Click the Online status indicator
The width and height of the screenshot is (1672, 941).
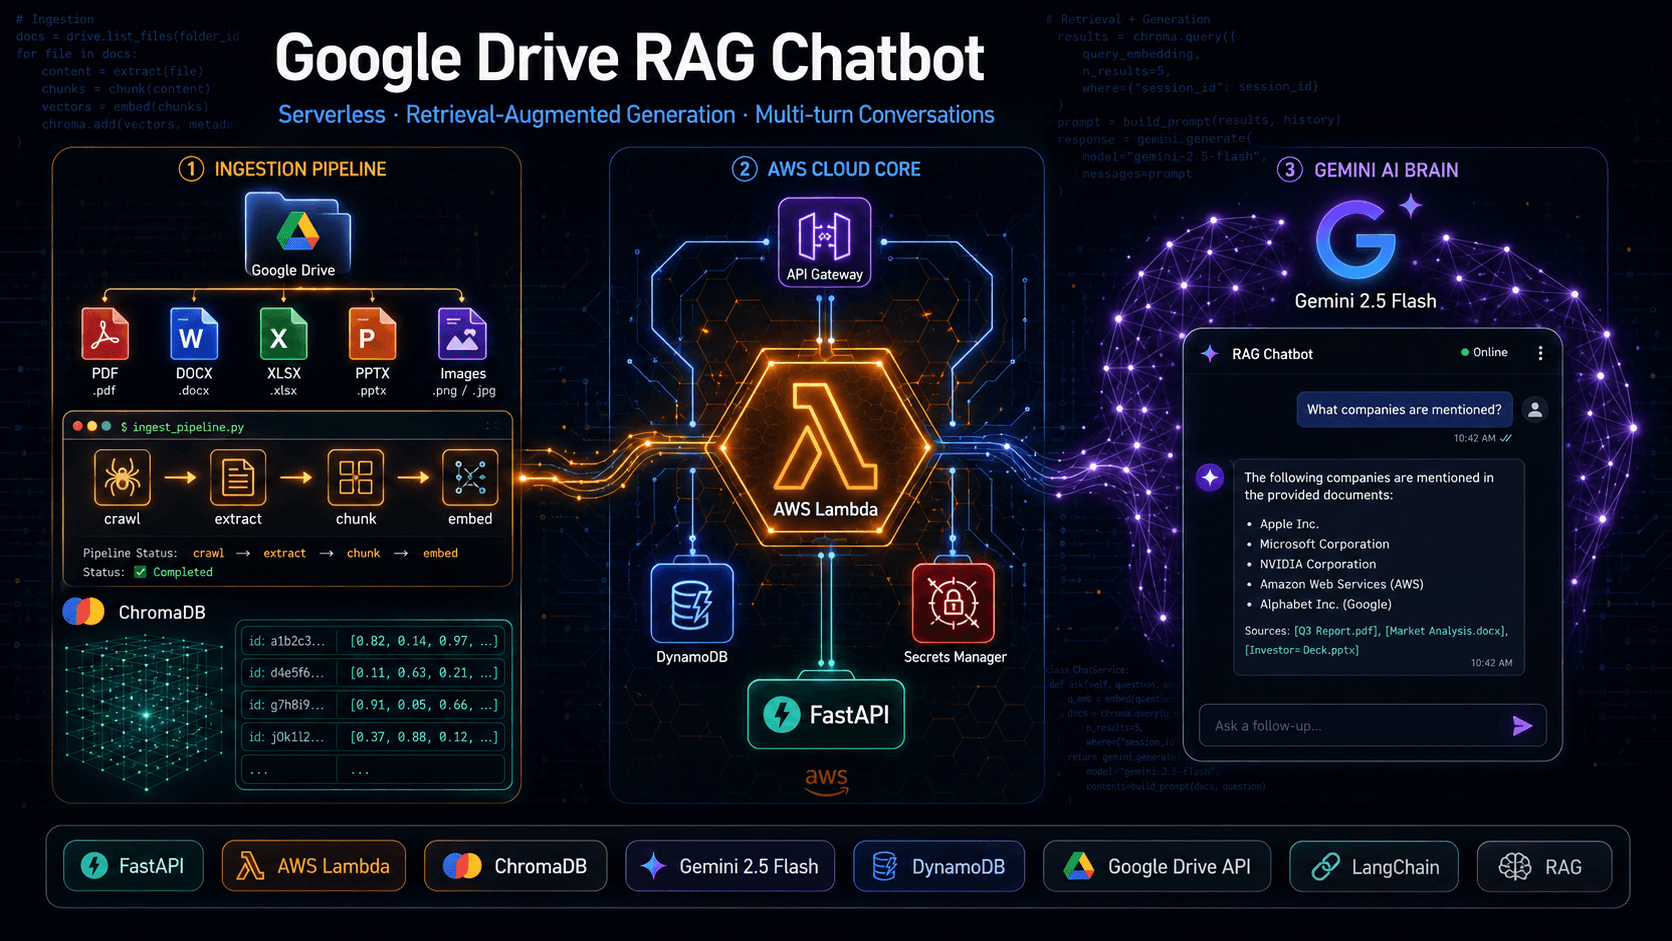click(1485, 352)
